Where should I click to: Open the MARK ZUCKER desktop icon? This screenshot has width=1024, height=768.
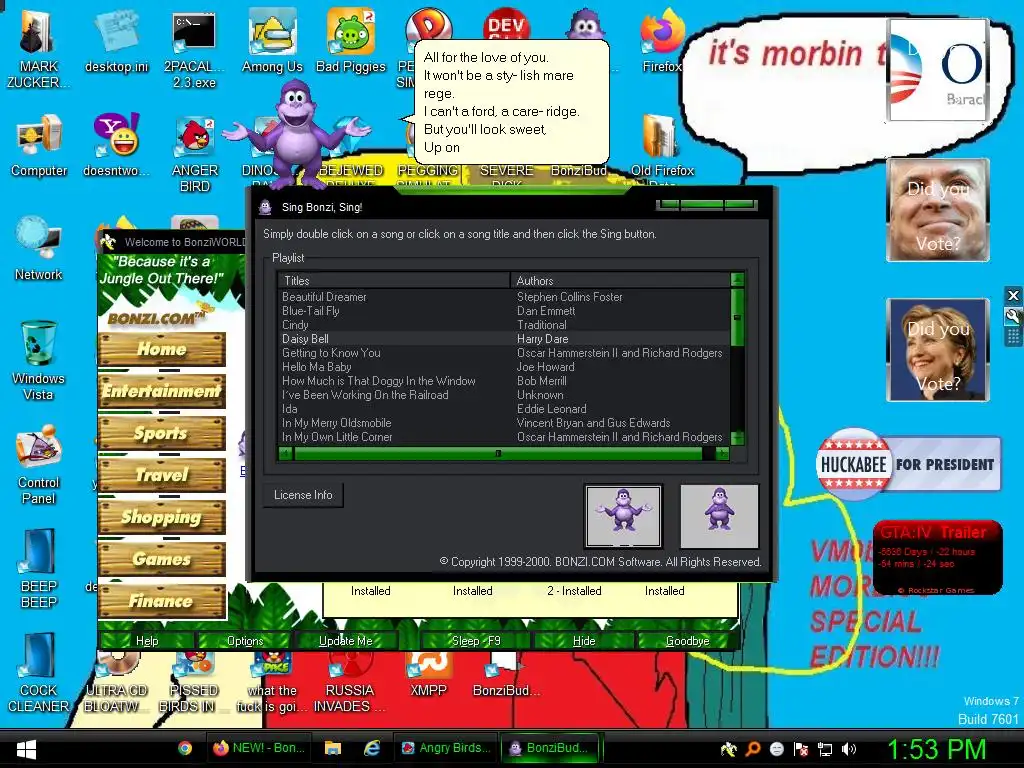[x=38, y=49]
